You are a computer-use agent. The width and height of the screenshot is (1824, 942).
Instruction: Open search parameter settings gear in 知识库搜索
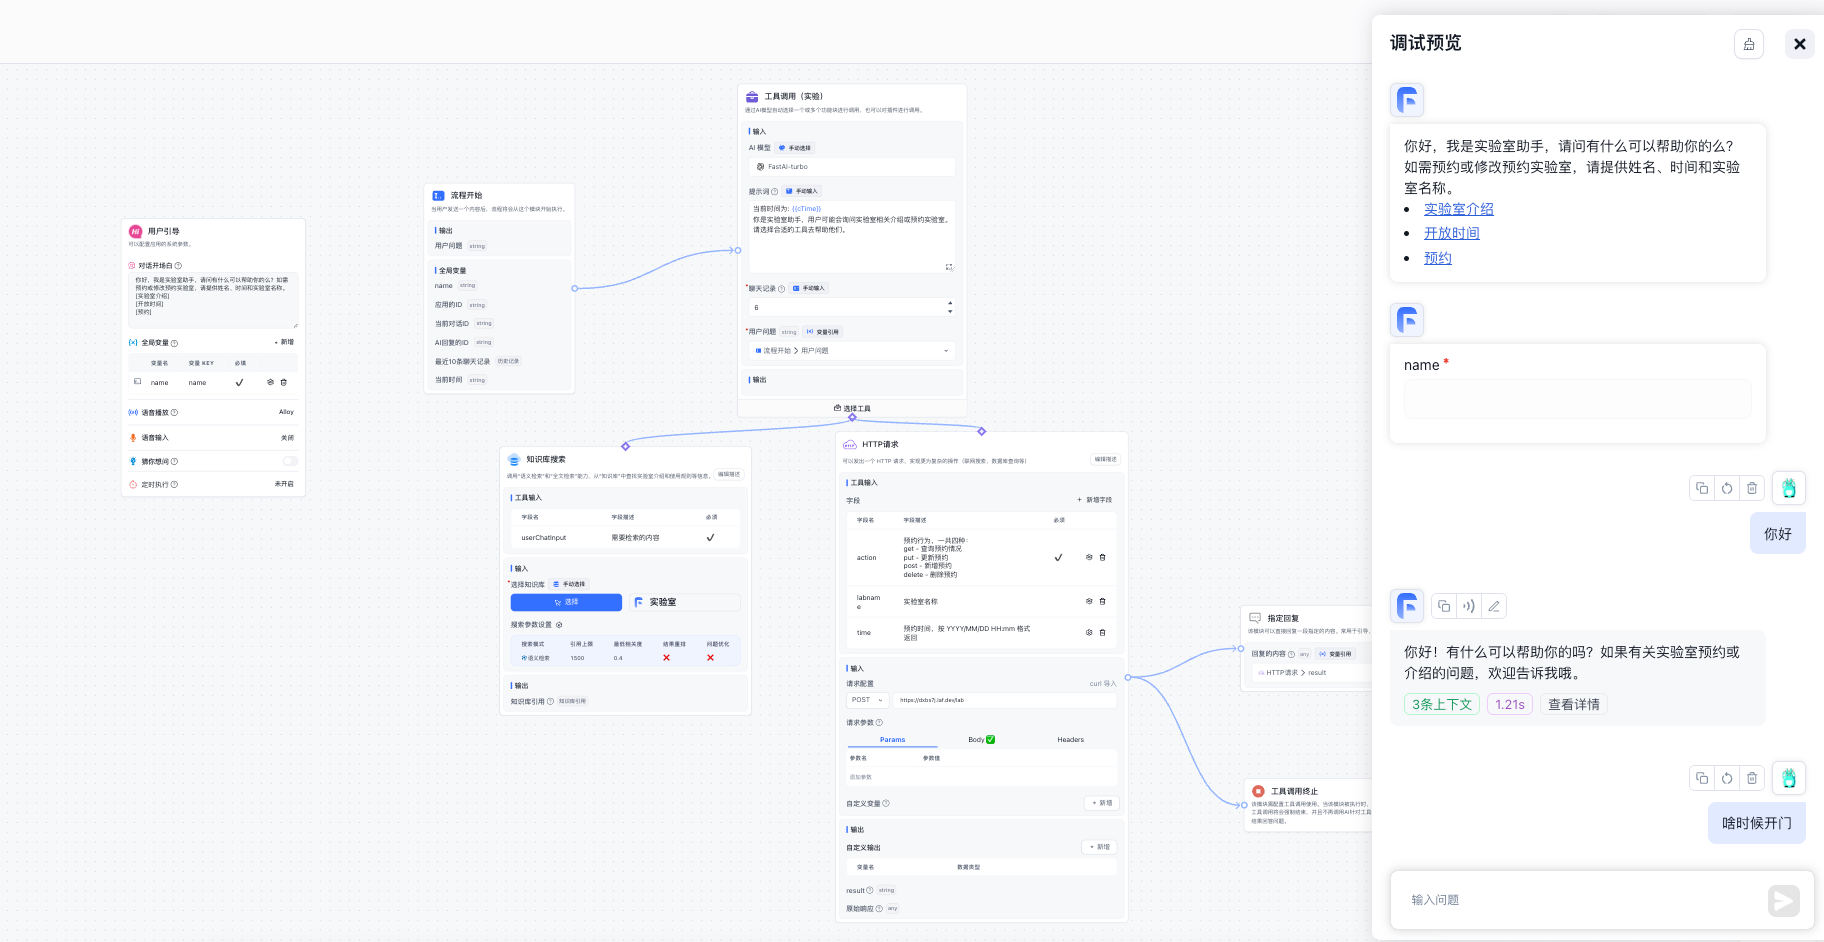click(x=559, y=625)
